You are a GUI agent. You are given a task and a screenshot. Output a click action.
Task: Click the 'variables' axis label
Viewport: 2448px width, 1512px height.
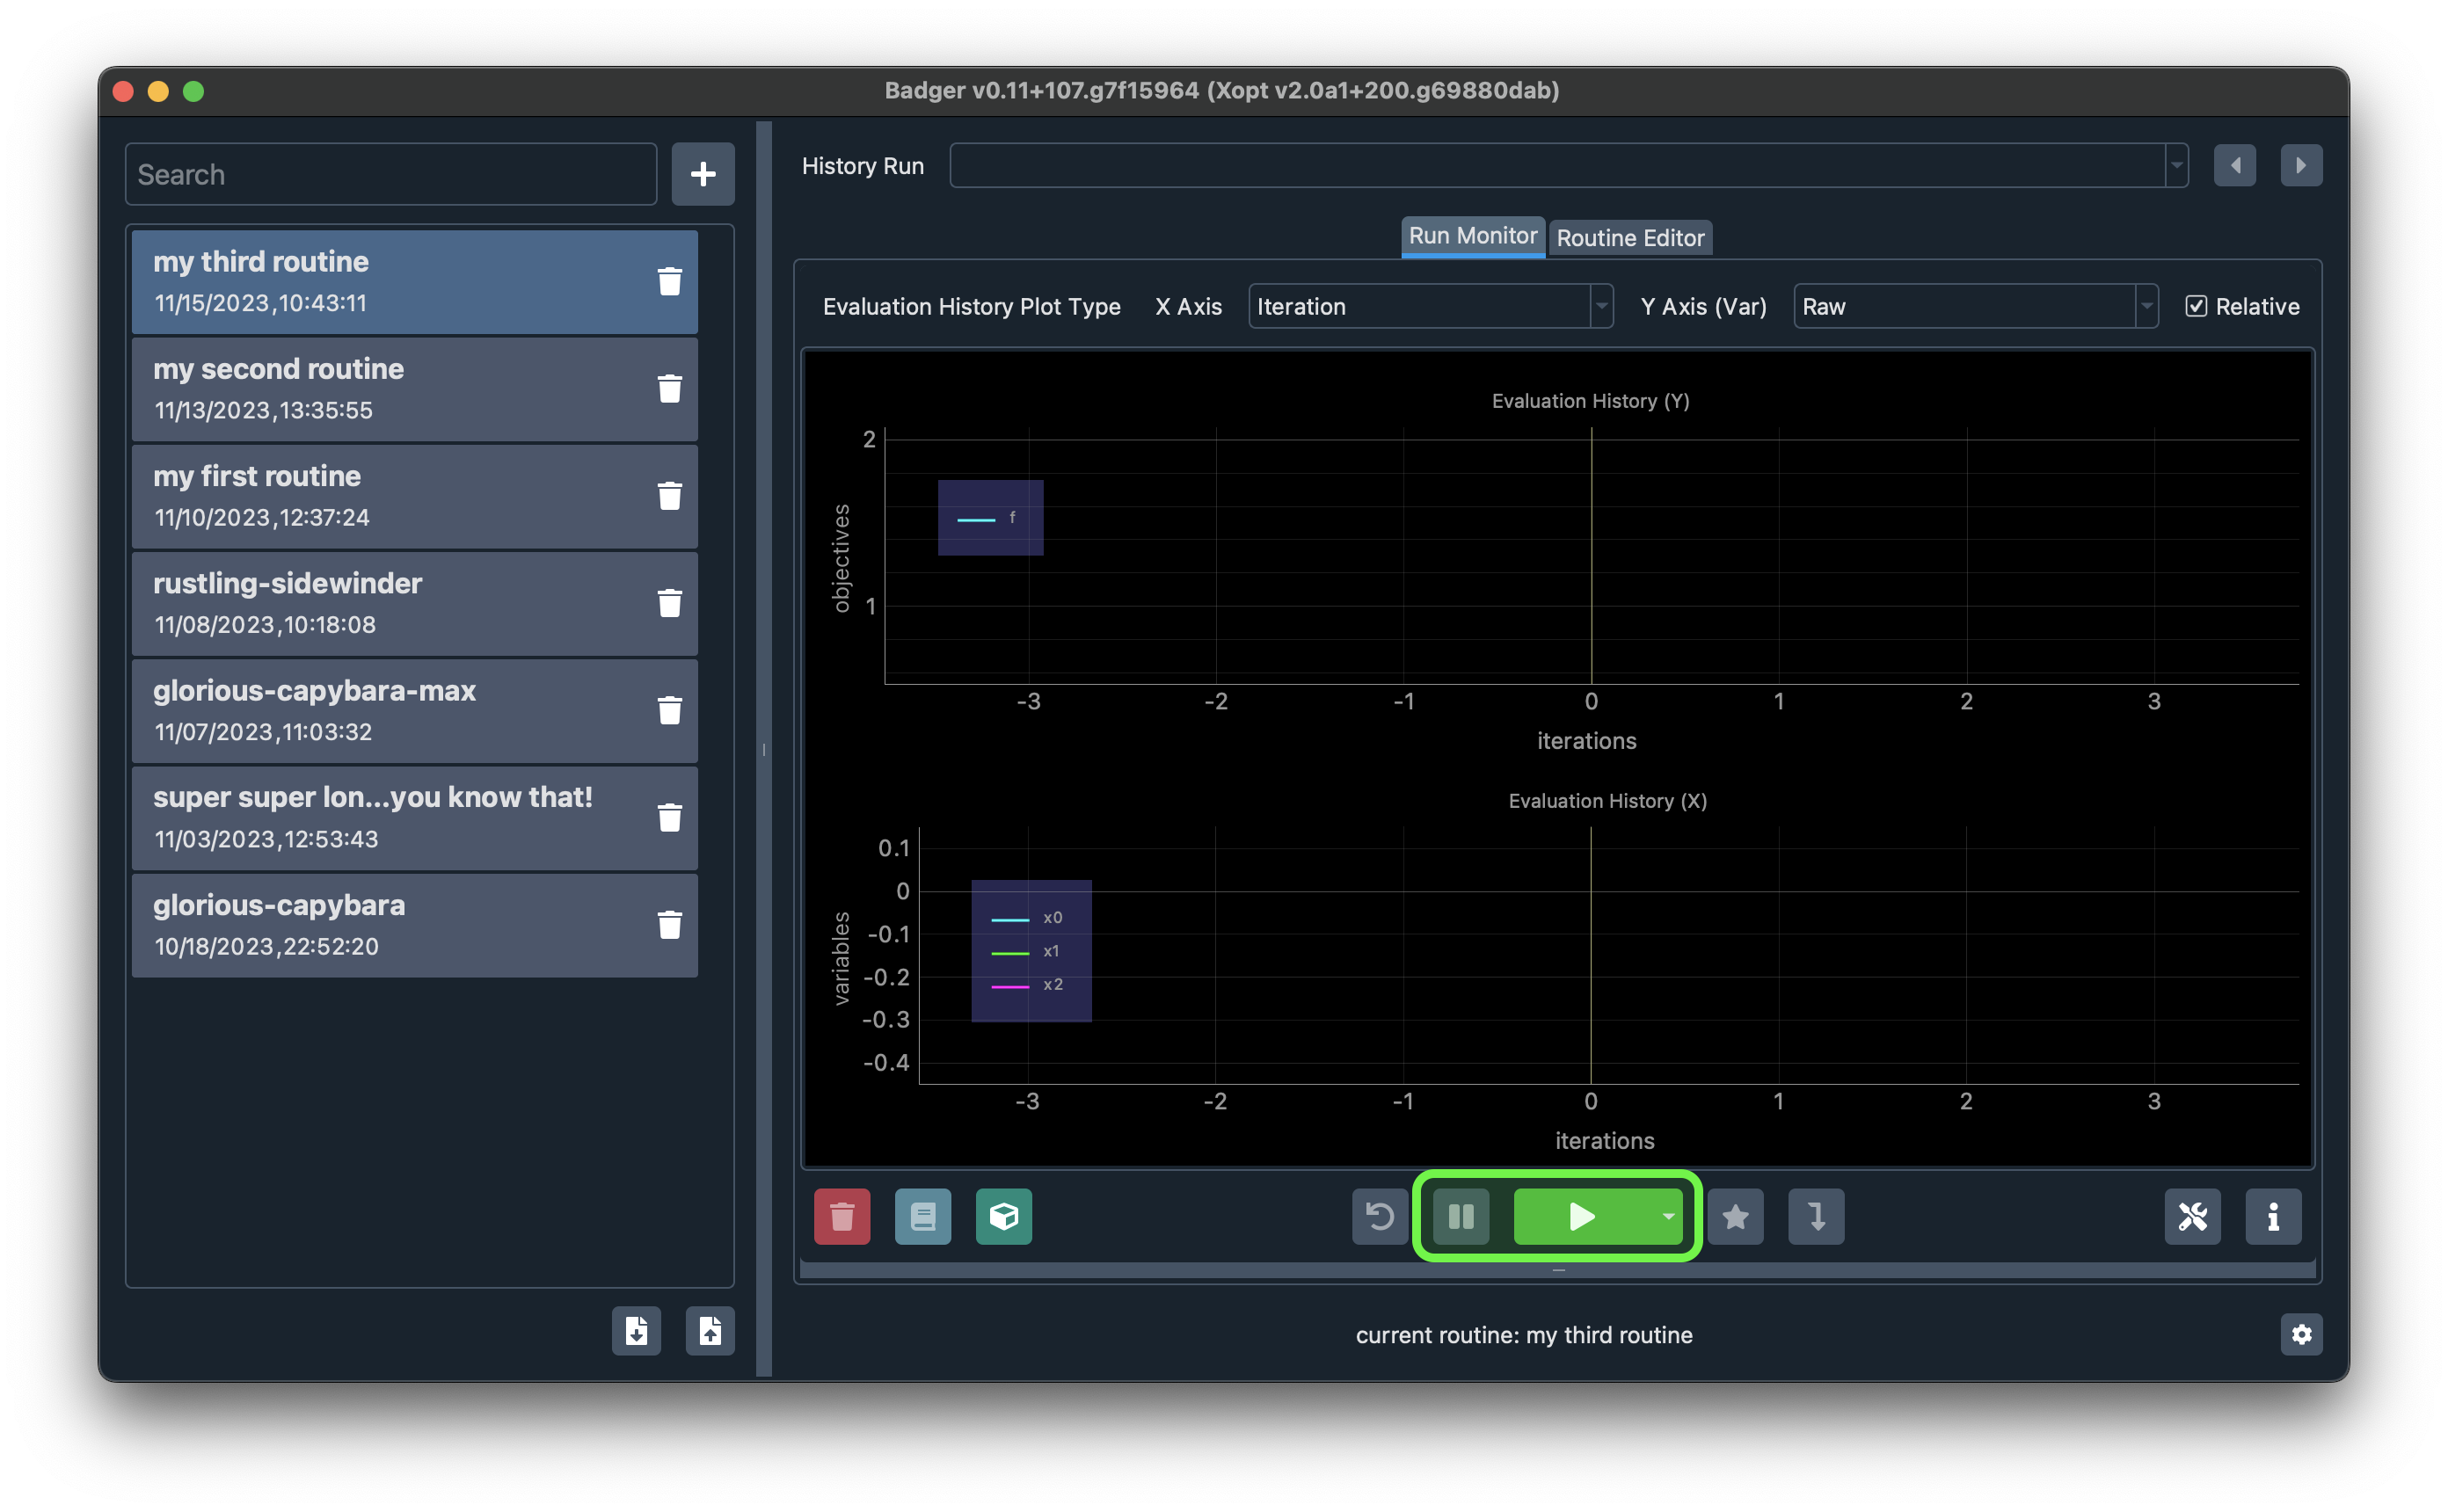(841, 958)
